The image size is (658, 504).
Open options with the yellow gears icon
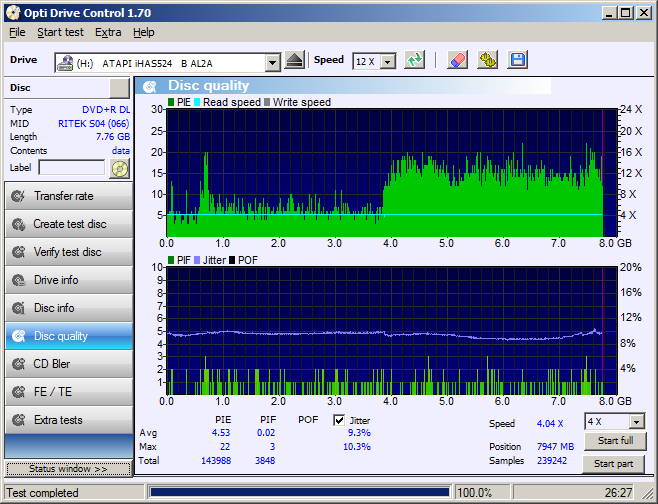click(x=487, y=60)
